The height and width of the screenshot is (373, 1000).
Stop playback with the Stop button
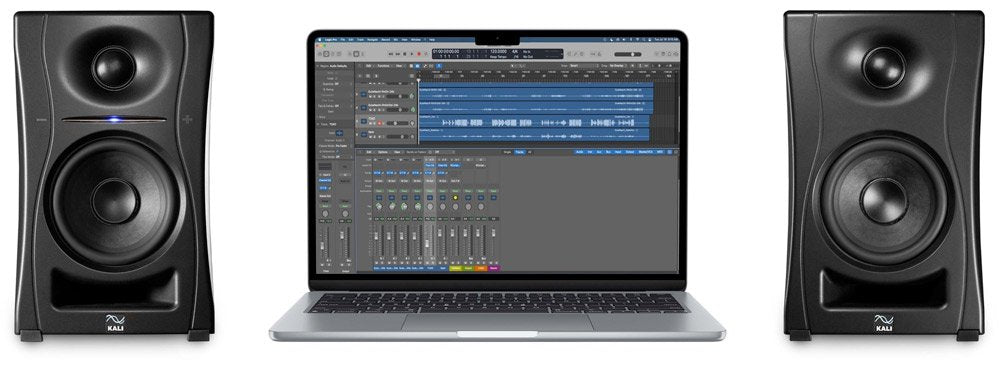[405, 54]
